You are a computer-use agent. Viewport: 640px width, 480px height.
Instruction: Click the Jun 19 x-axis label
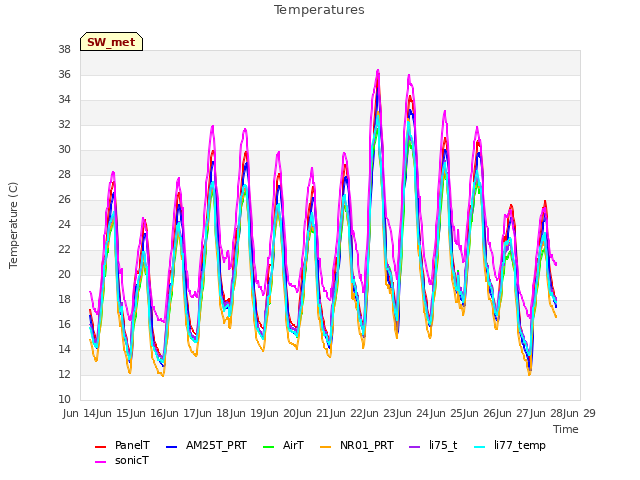247,413
